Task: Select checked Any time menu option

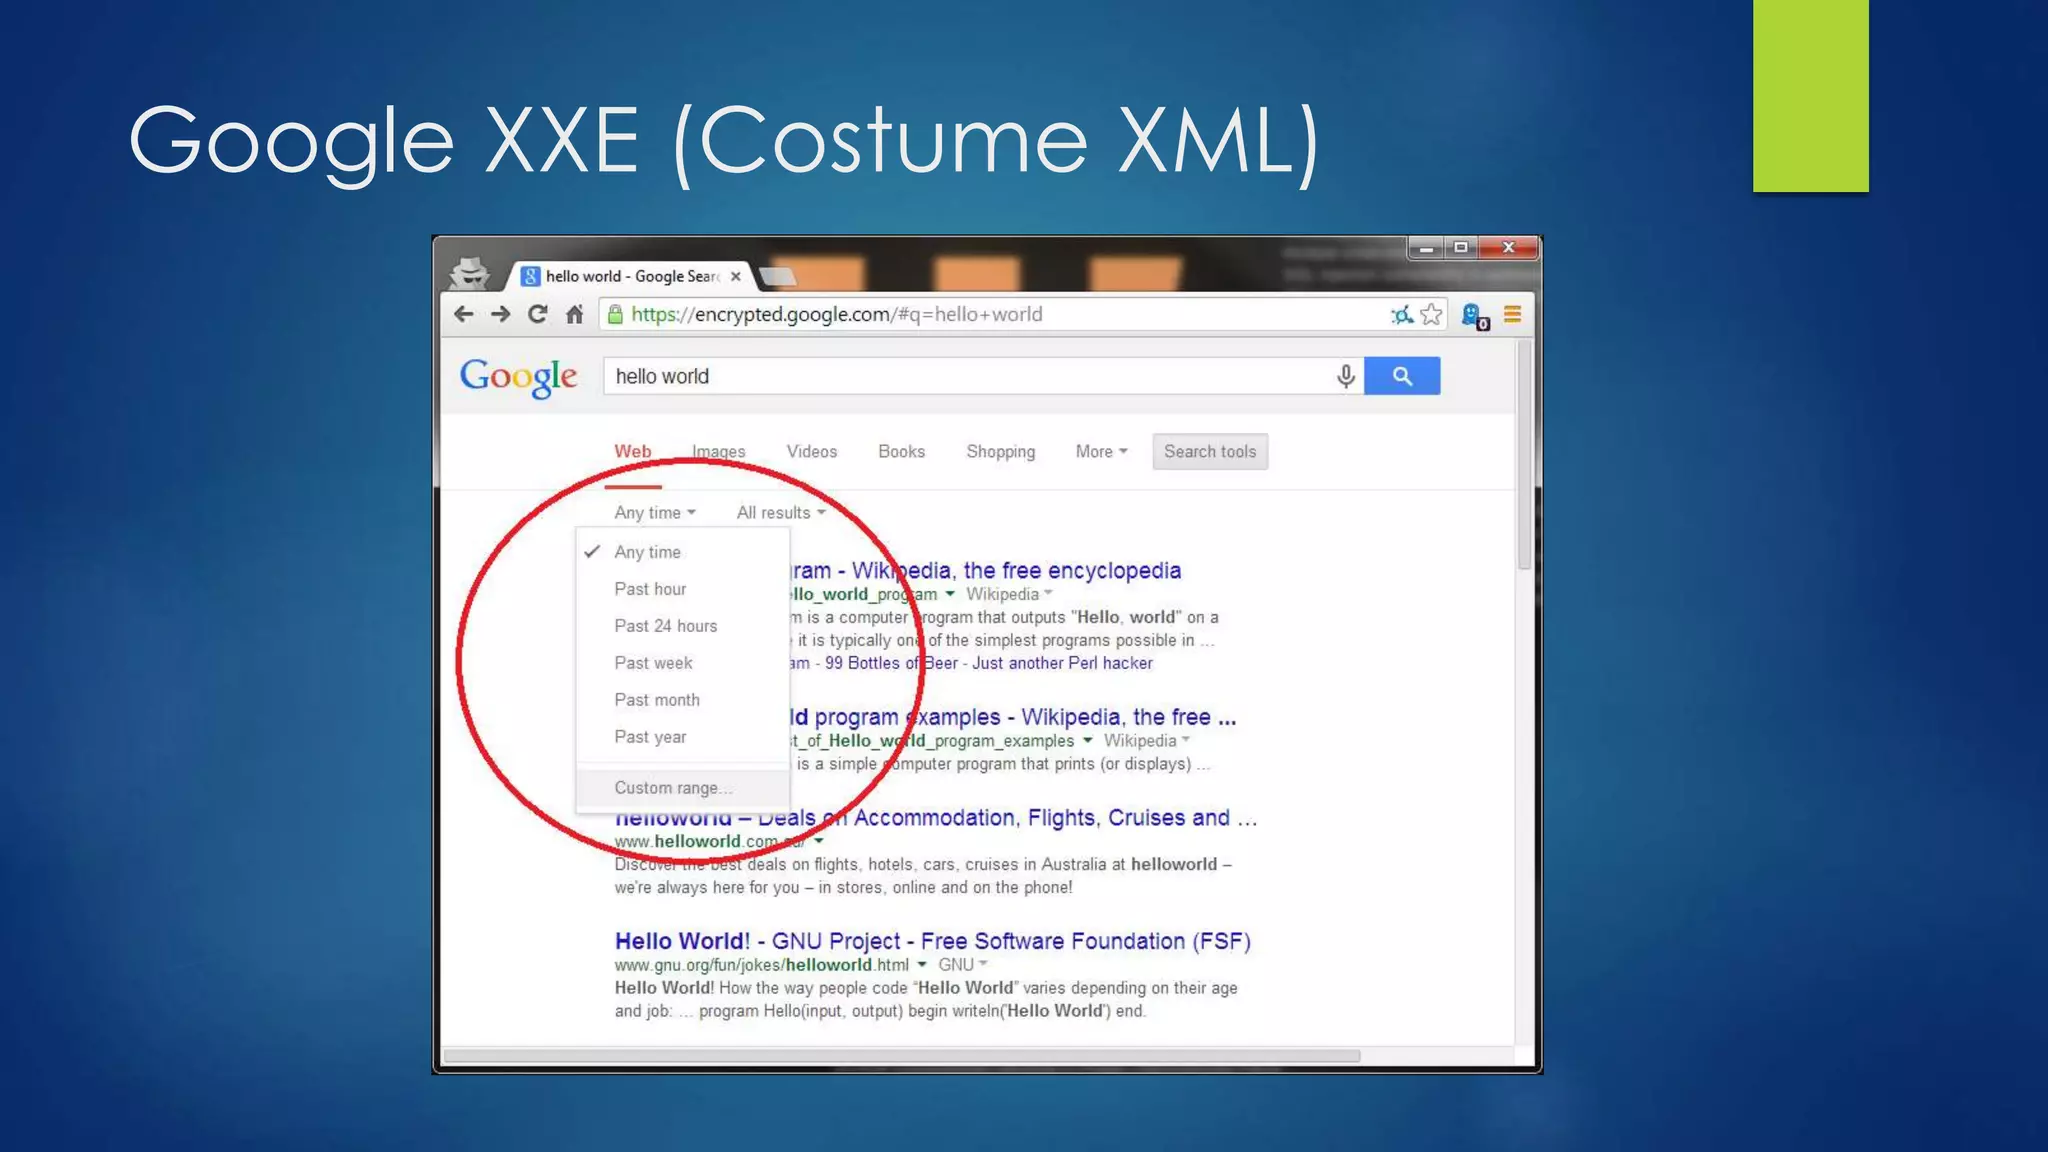Action: click(683, 552)
